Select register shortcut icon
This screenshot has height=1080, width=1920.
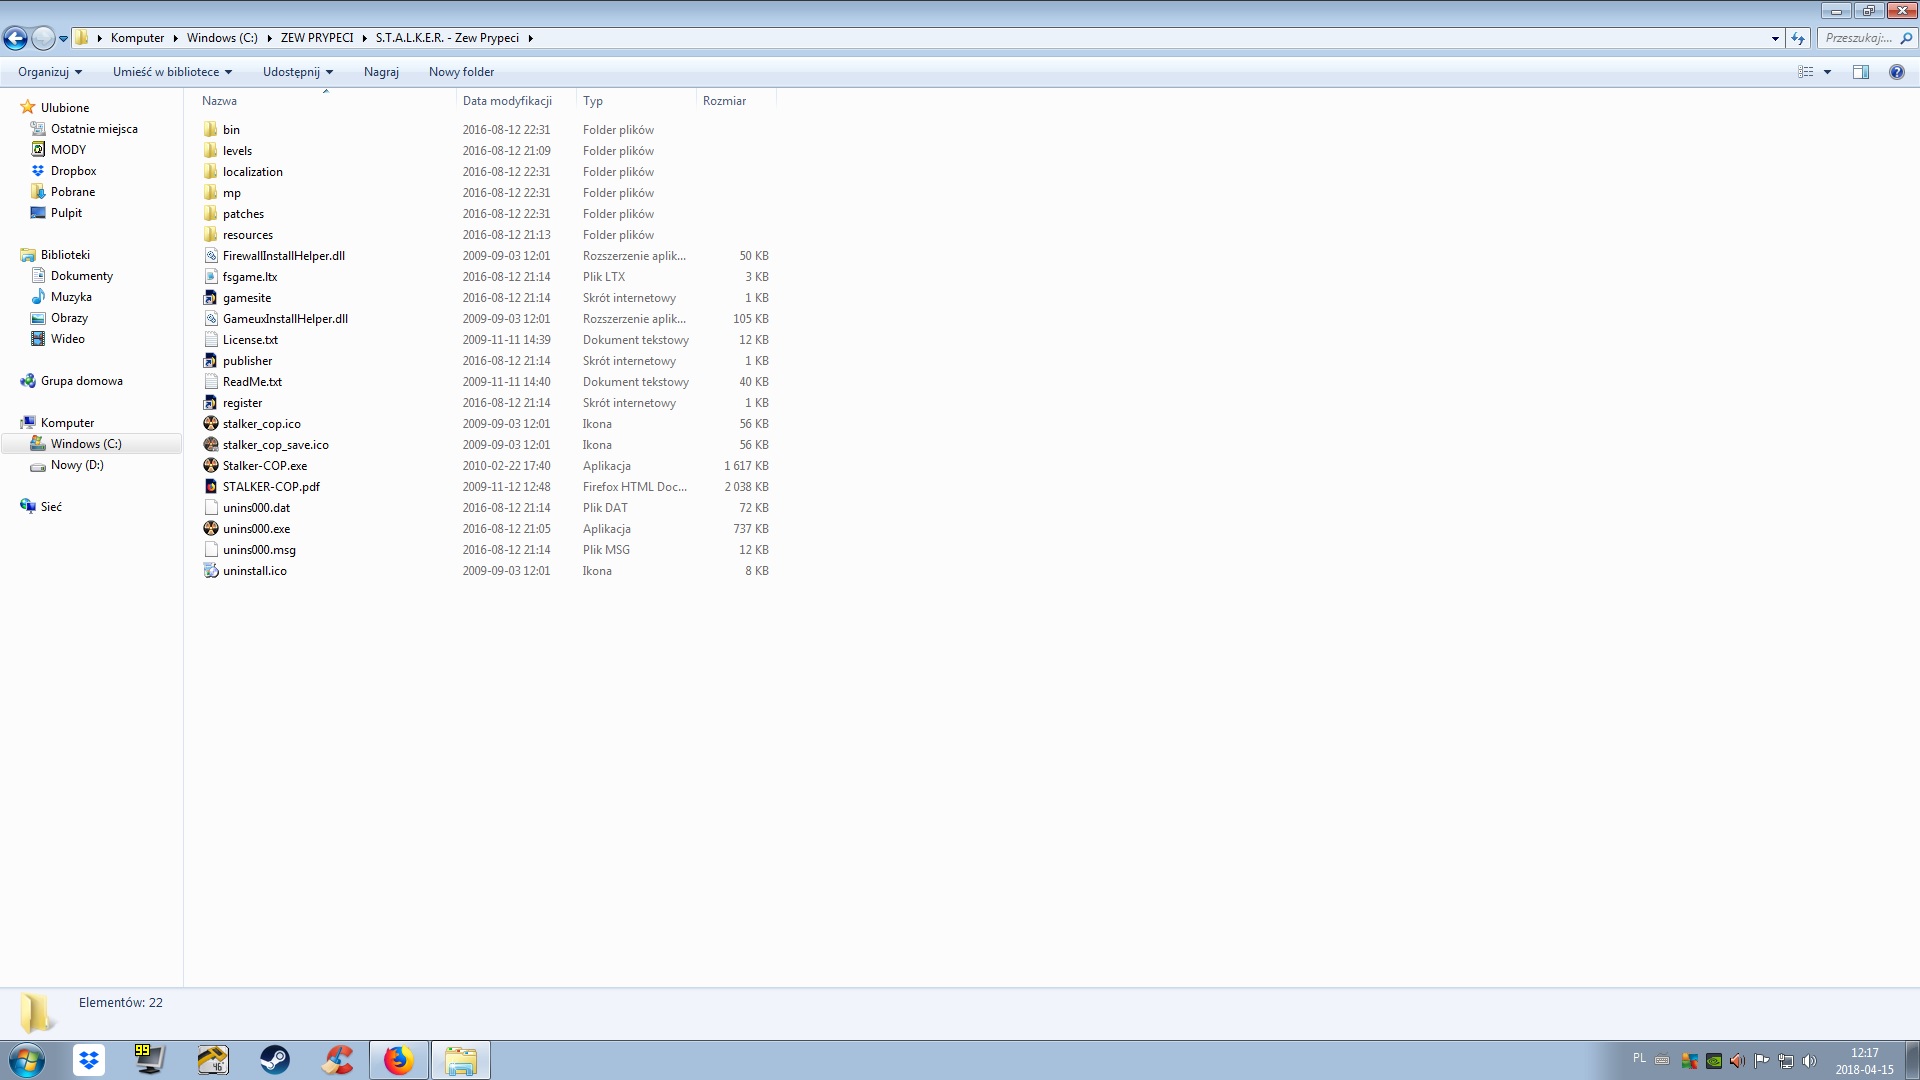210,403
